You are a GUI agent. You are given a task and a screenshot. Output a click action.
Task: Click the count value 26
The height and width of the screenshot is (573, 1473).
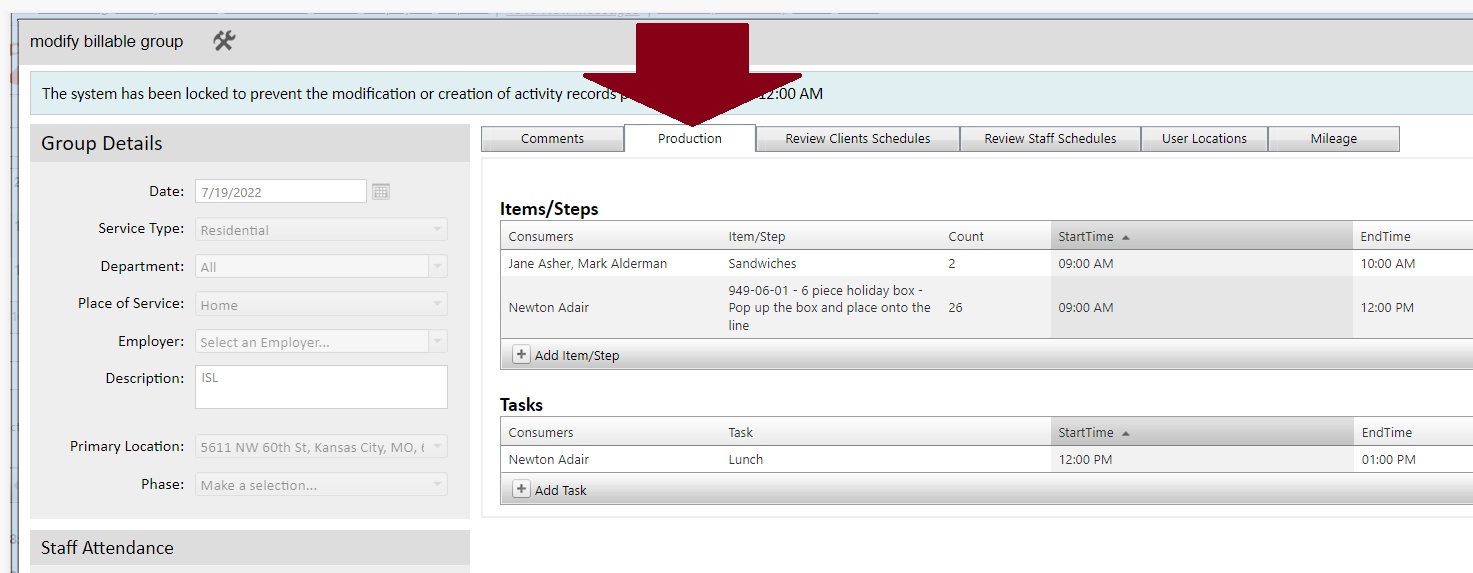point(955,307)
